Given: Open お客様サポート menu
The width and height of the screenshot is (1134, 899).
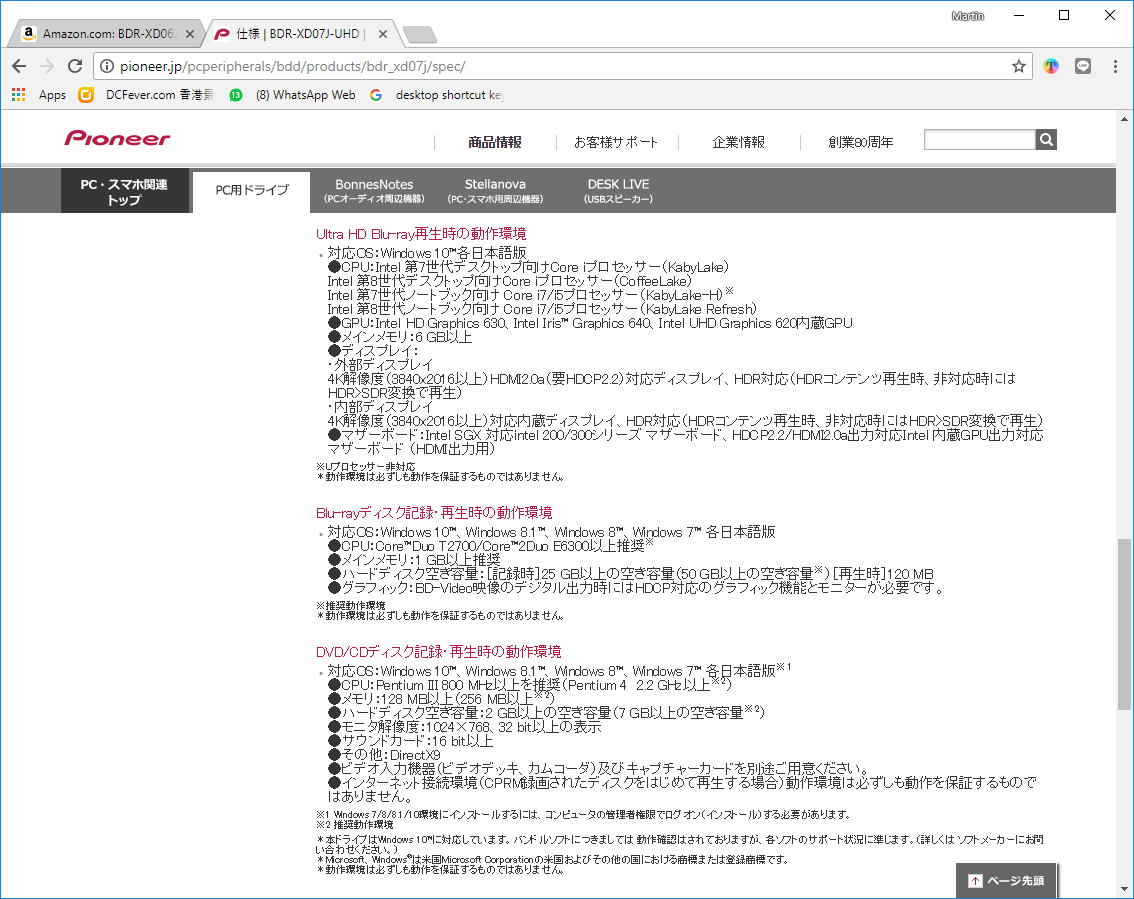Looking at the screenshot, I should (x=616, y=142).
